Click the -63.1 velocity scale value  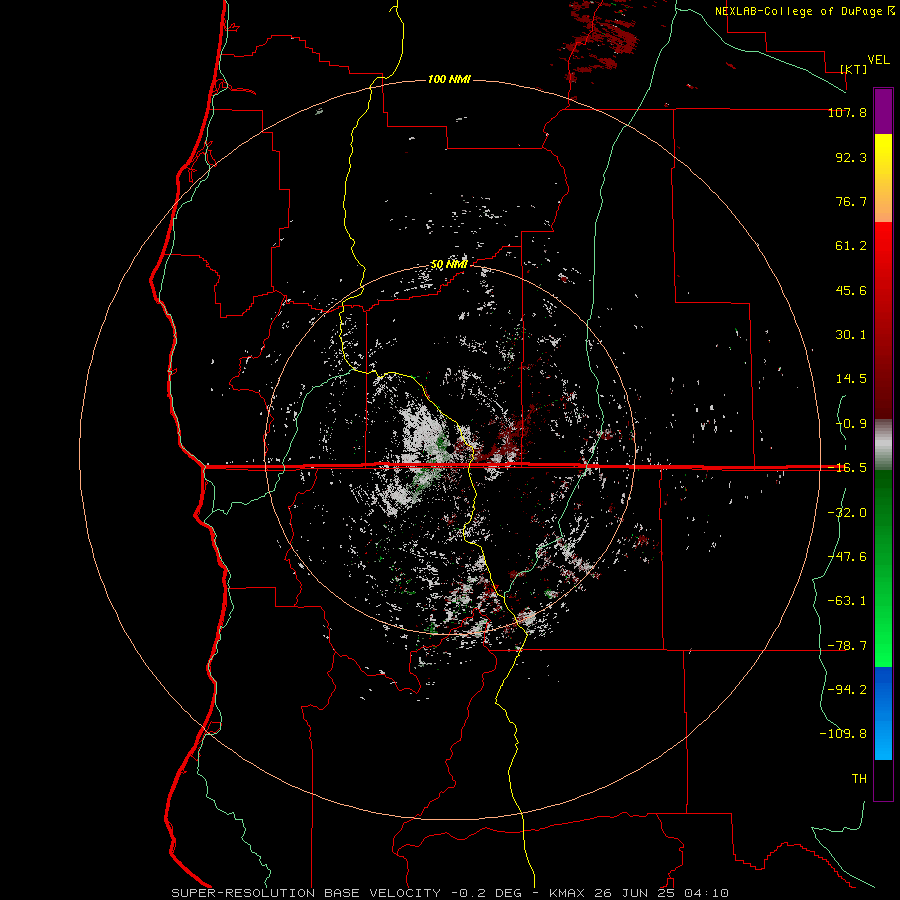[x=847, y=601]
